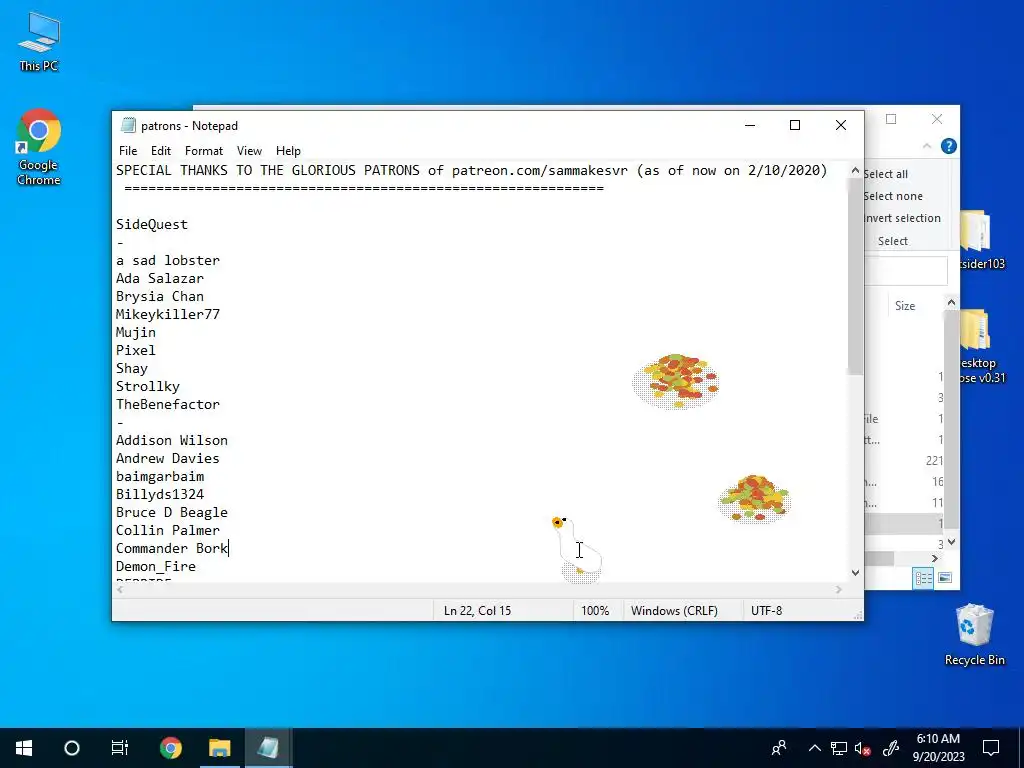This screenshot has height=768, width=1024.
Task: Click the Billyds1324 line
Action: (160, 494)
